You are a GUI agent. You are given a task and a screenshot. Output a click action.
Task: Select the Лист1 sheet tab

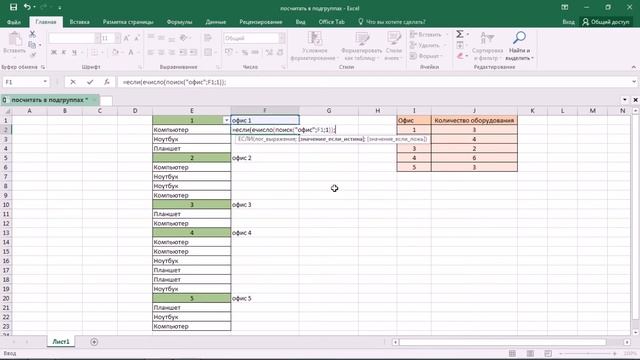(61, 342)
